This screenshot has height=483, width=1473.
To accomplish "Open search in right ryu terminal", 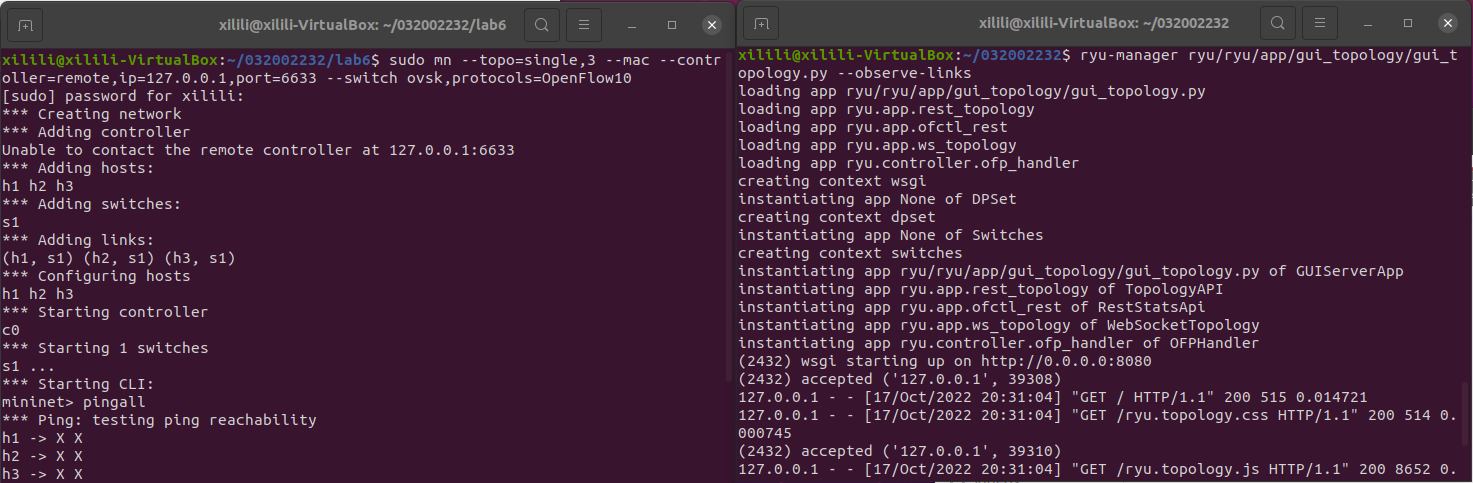I will pyautogui.click(x=1277, y=24).
